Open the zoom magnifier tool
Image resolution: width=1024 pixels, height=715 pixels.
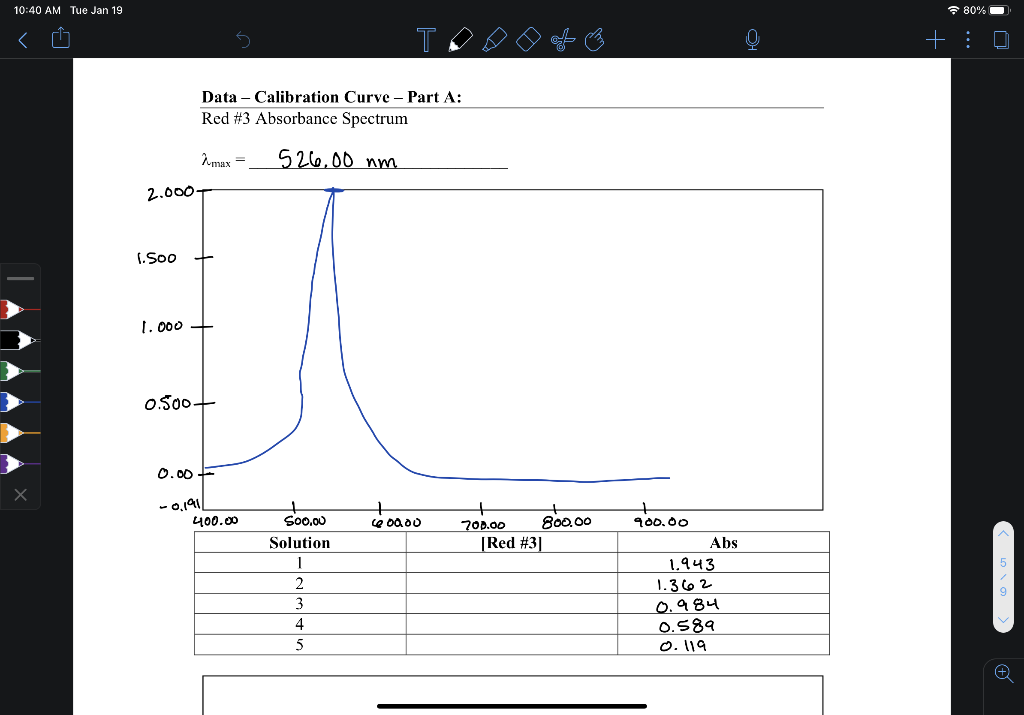1004,673
